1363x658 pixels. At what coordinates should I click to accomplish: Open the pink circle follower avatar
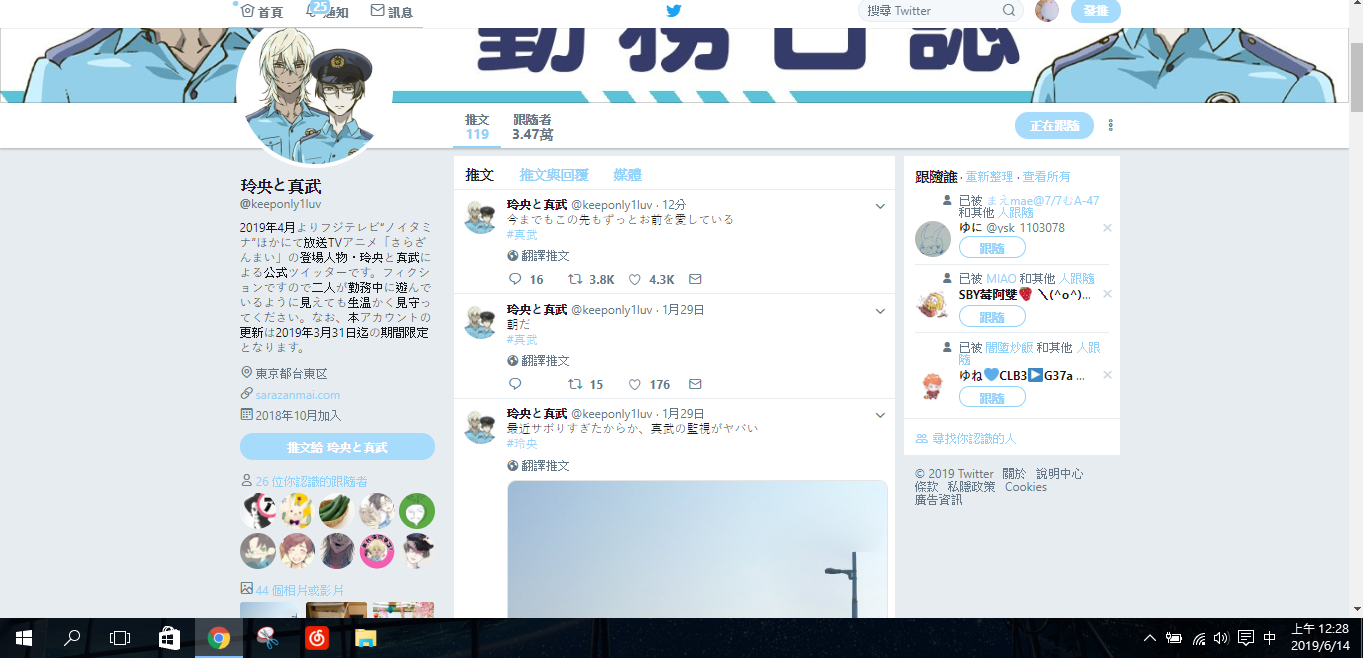(377, 551)
